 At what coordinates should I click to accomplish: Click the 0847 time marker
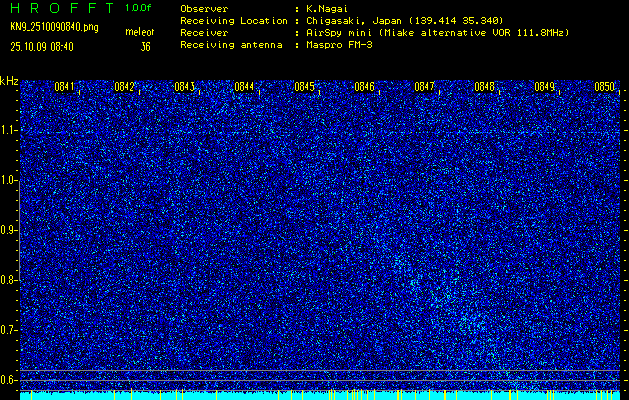pyautogui.click(x=424, y=87)
